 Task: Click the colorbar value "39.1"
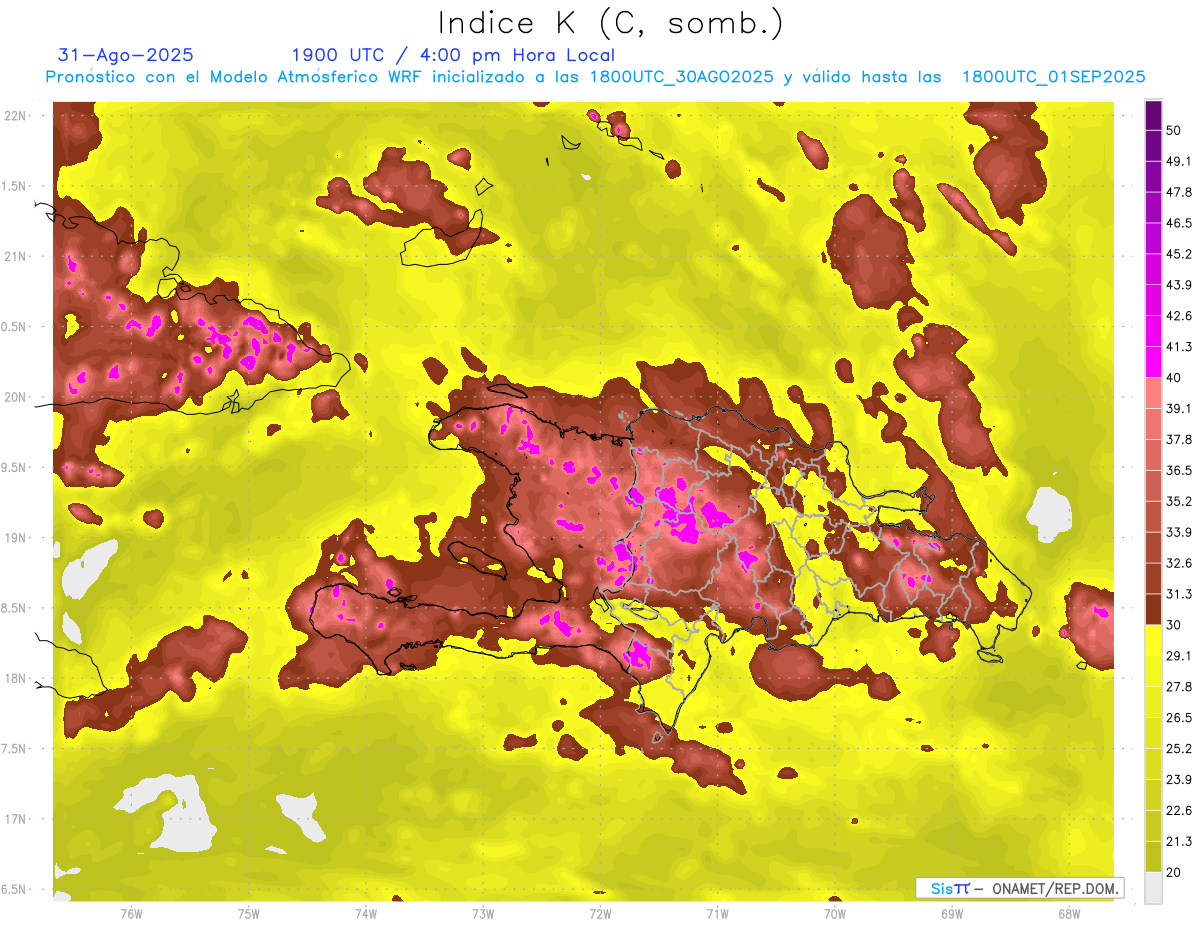tap(1179, 409)
